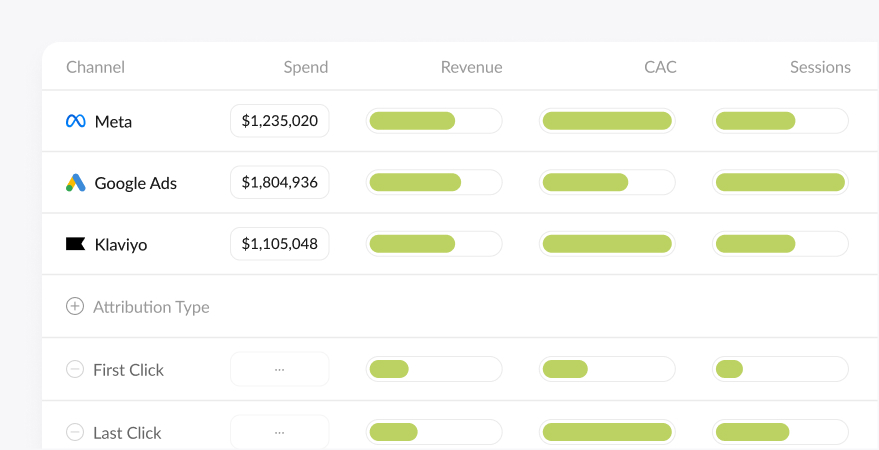Click First Click revenue bar

[434, 369]
